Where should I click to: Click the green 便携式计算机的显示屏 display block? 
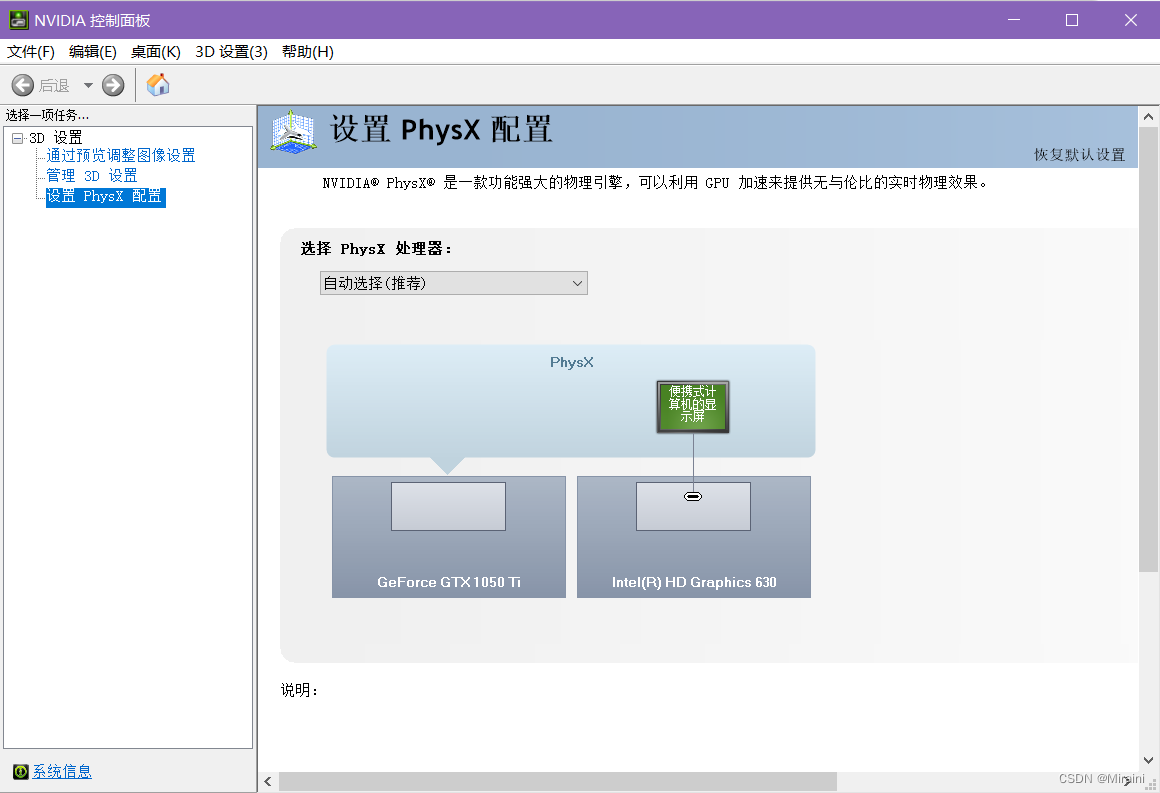[x=693, y=407]
